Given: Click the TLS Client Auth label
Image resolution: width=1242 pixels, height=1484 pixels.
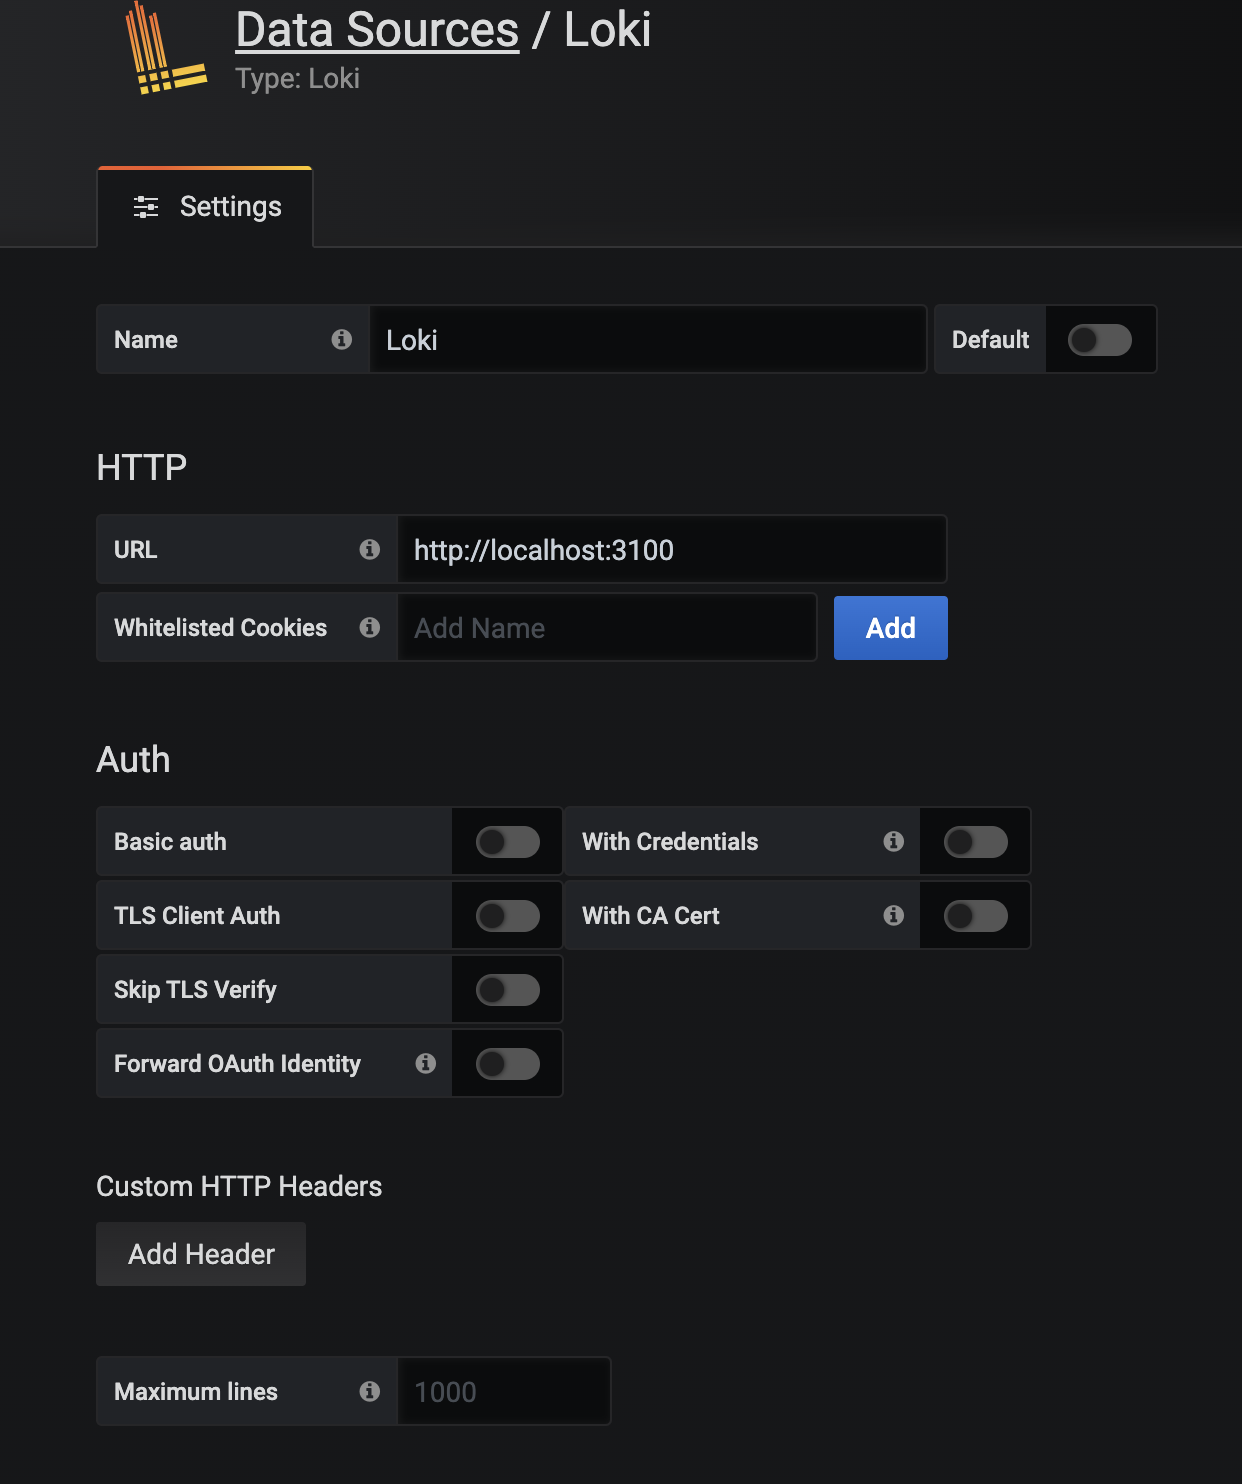Looking at the screenshot, I should click(x=197, y=915).
